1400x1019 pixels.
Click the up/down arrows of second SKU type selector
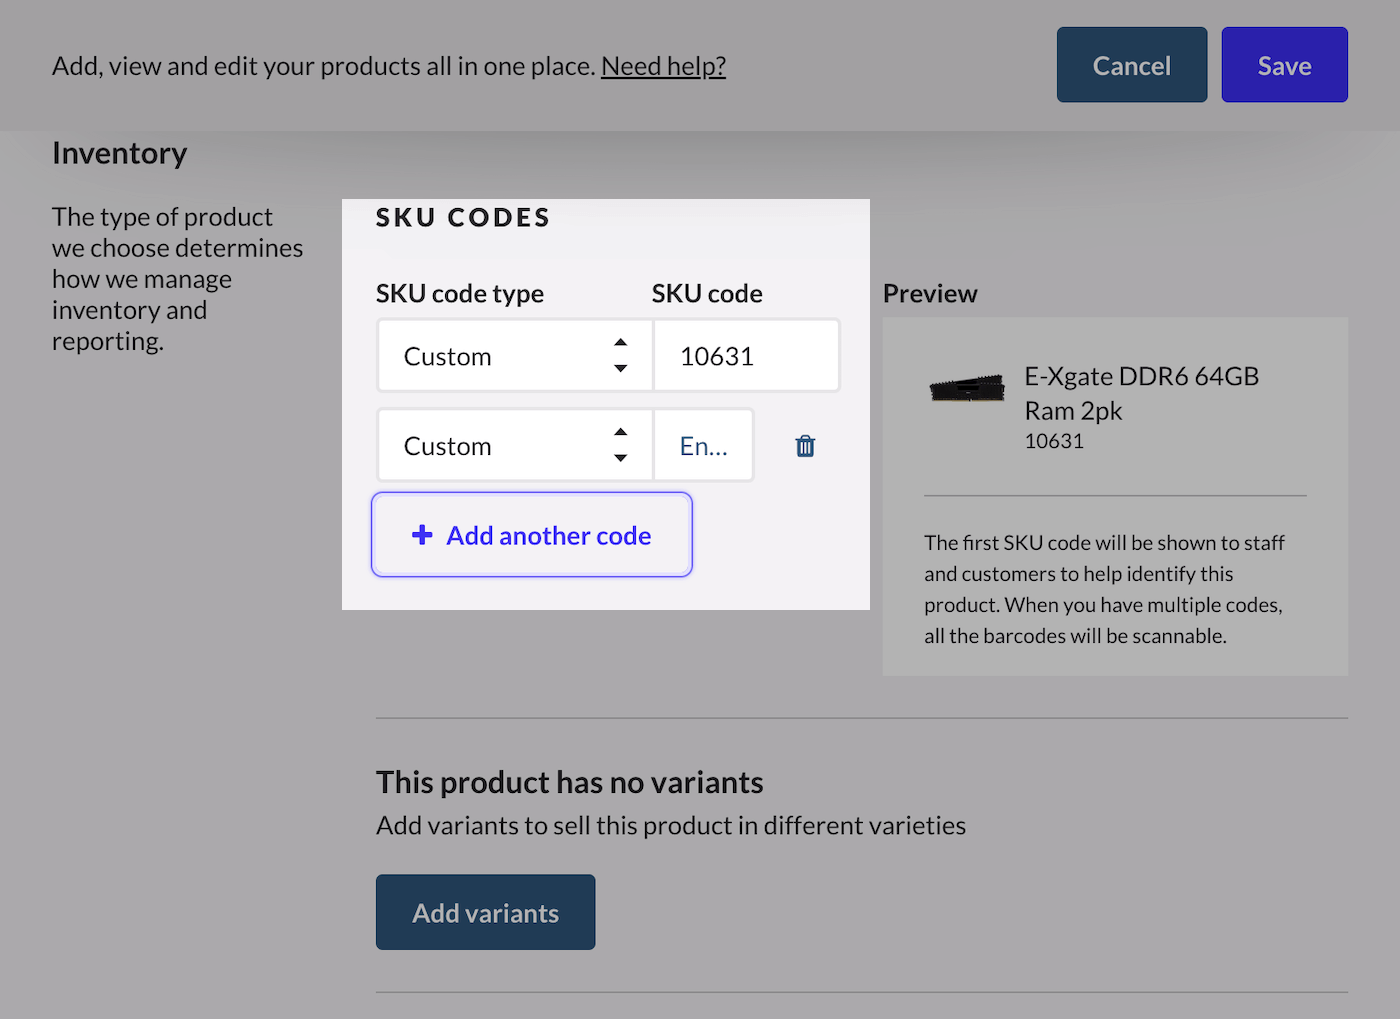(621, 445)
